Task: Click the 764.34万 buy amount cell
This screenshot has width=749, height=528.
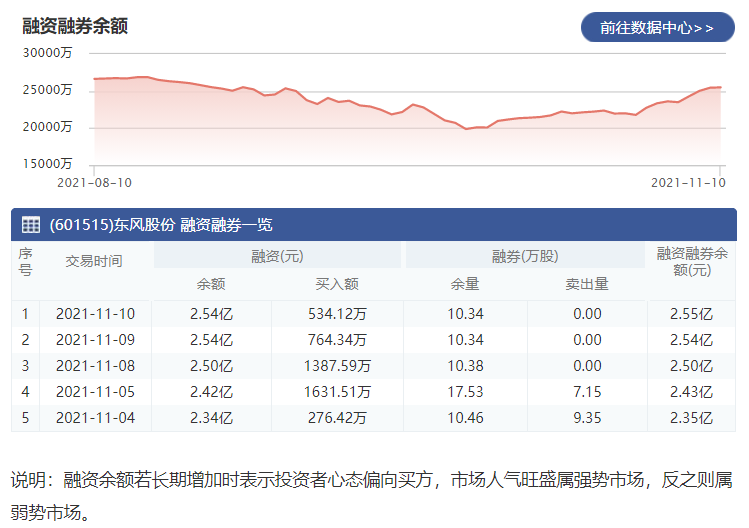Action: [337, 340]
